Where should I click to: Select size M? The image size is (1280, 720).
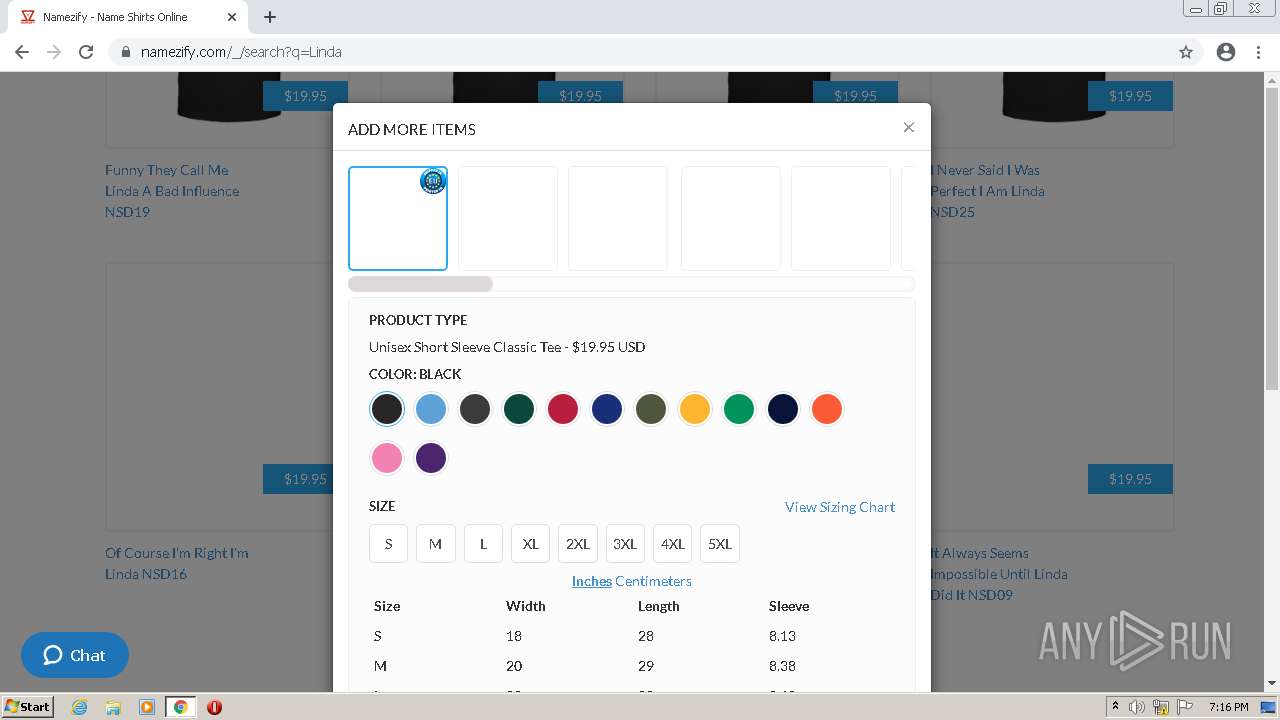tap(436, 544)
